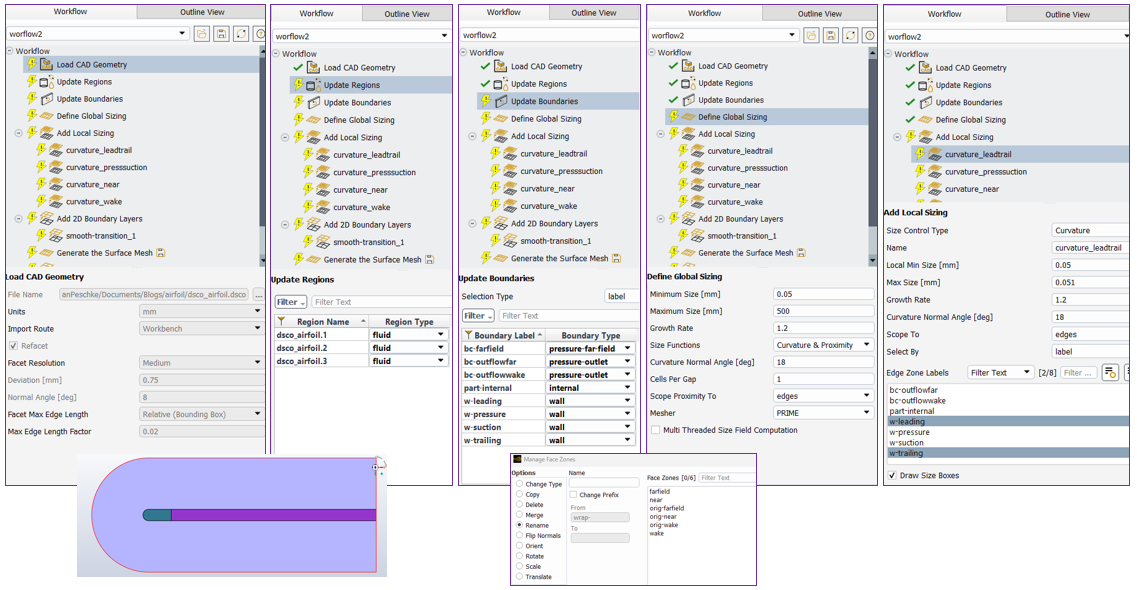Screen dimensions: 1137x590
Task: Select Workflow tab in Update Boundaries panel
Action: tap(503, 12)
